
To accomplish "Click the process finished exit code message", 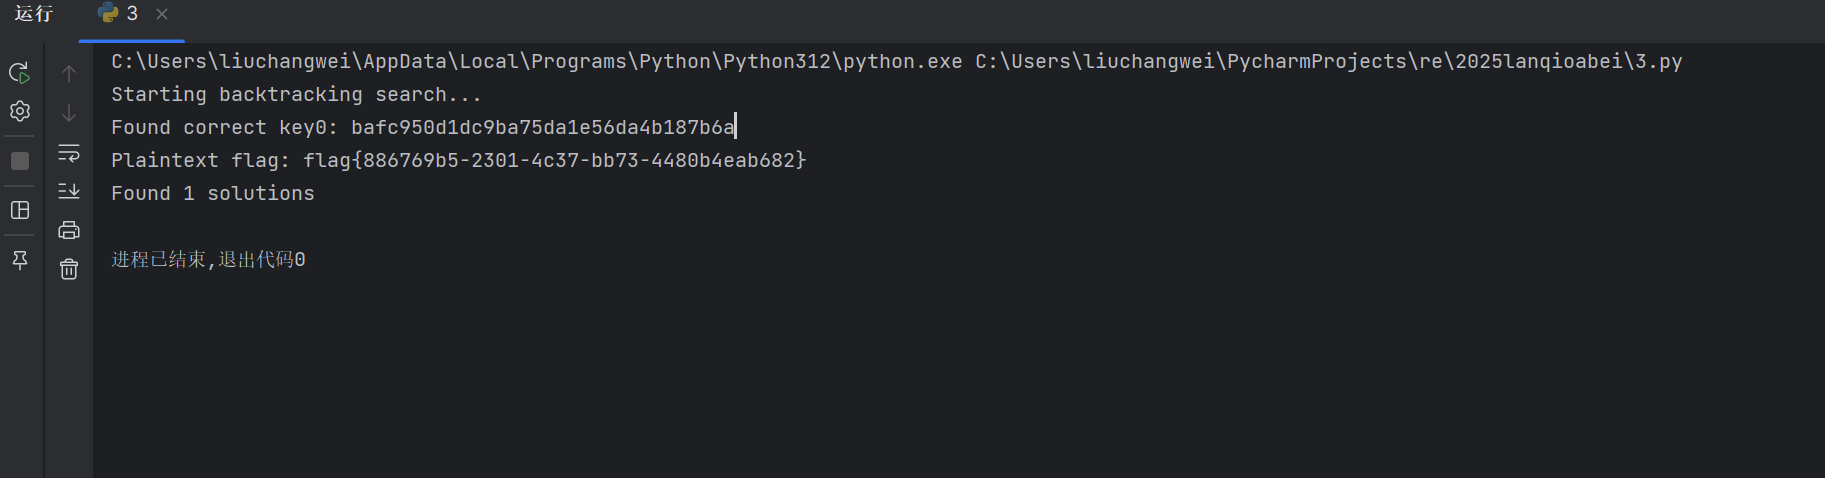I will [x=208, y=260].
